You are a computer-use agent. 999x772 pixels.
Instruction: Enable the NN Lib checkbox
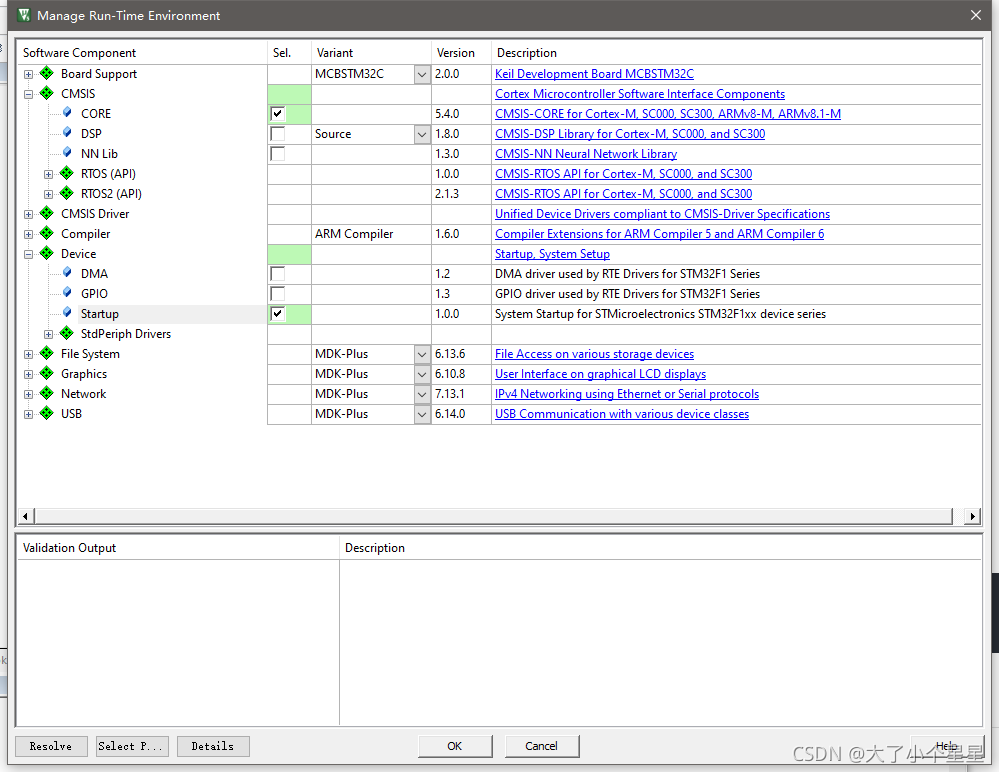[x=278, y=154]
